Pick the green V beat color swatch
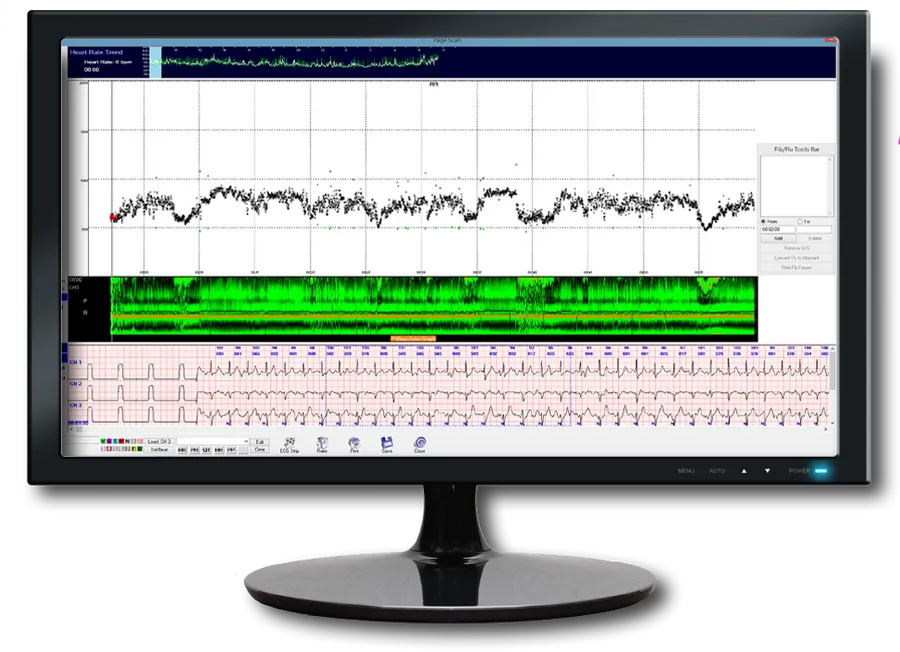Viewport: 900px width, 652px height. 103,441
